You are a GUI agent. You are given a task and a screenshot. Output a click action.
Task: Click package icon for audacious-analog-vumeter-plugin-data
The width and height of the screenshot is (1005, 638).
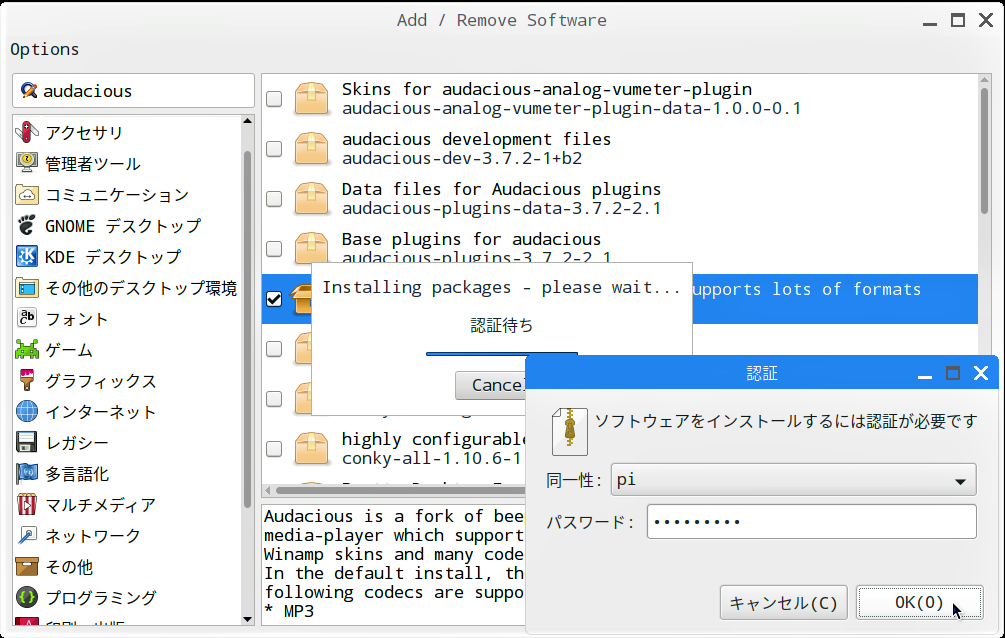(x=311, y=98)
